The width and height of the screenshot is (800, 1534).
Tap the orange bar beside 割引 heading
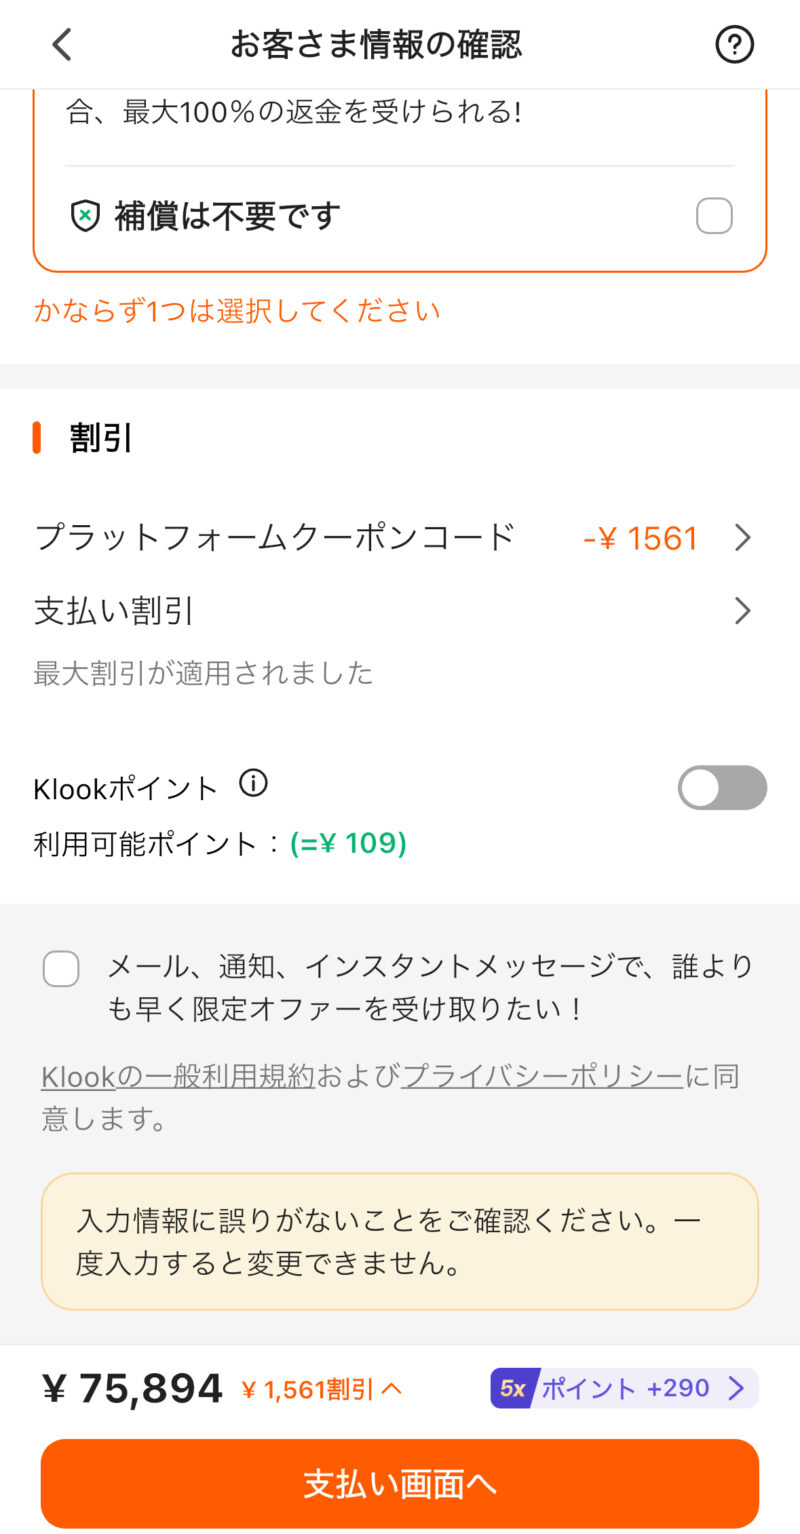point(37,438)
